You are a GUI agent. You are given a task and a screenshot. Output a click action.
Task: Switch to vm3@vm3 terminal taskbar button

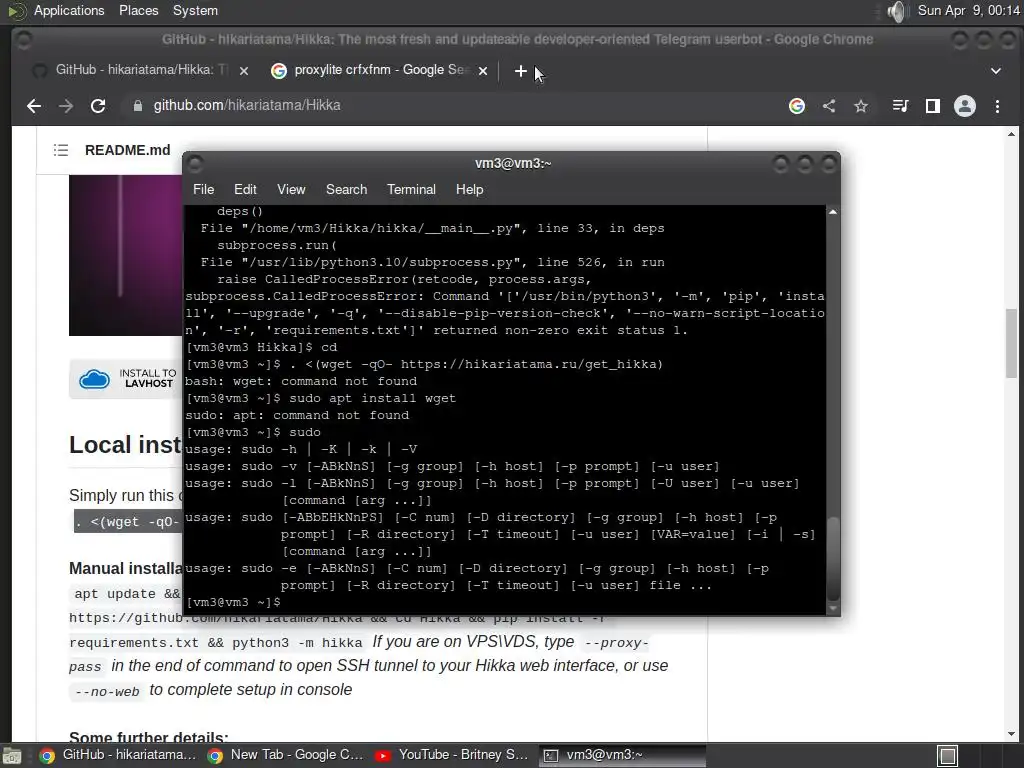622,756
